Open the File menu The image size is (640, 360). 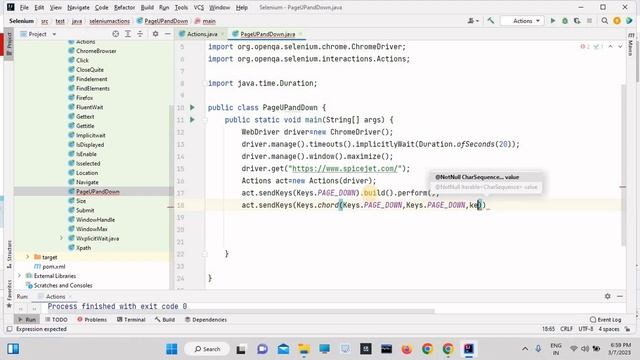24,7
